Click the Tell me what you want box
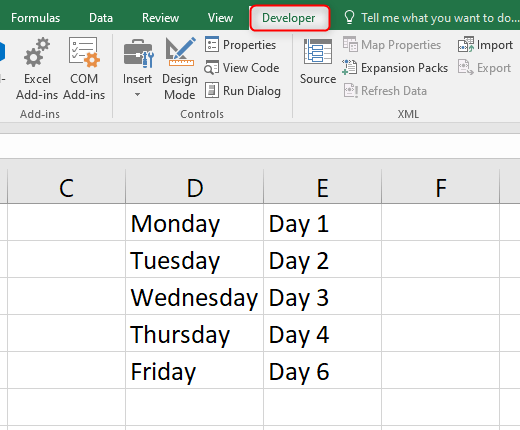The height and width of the screenshot is (430, 520). pos(440,18)
